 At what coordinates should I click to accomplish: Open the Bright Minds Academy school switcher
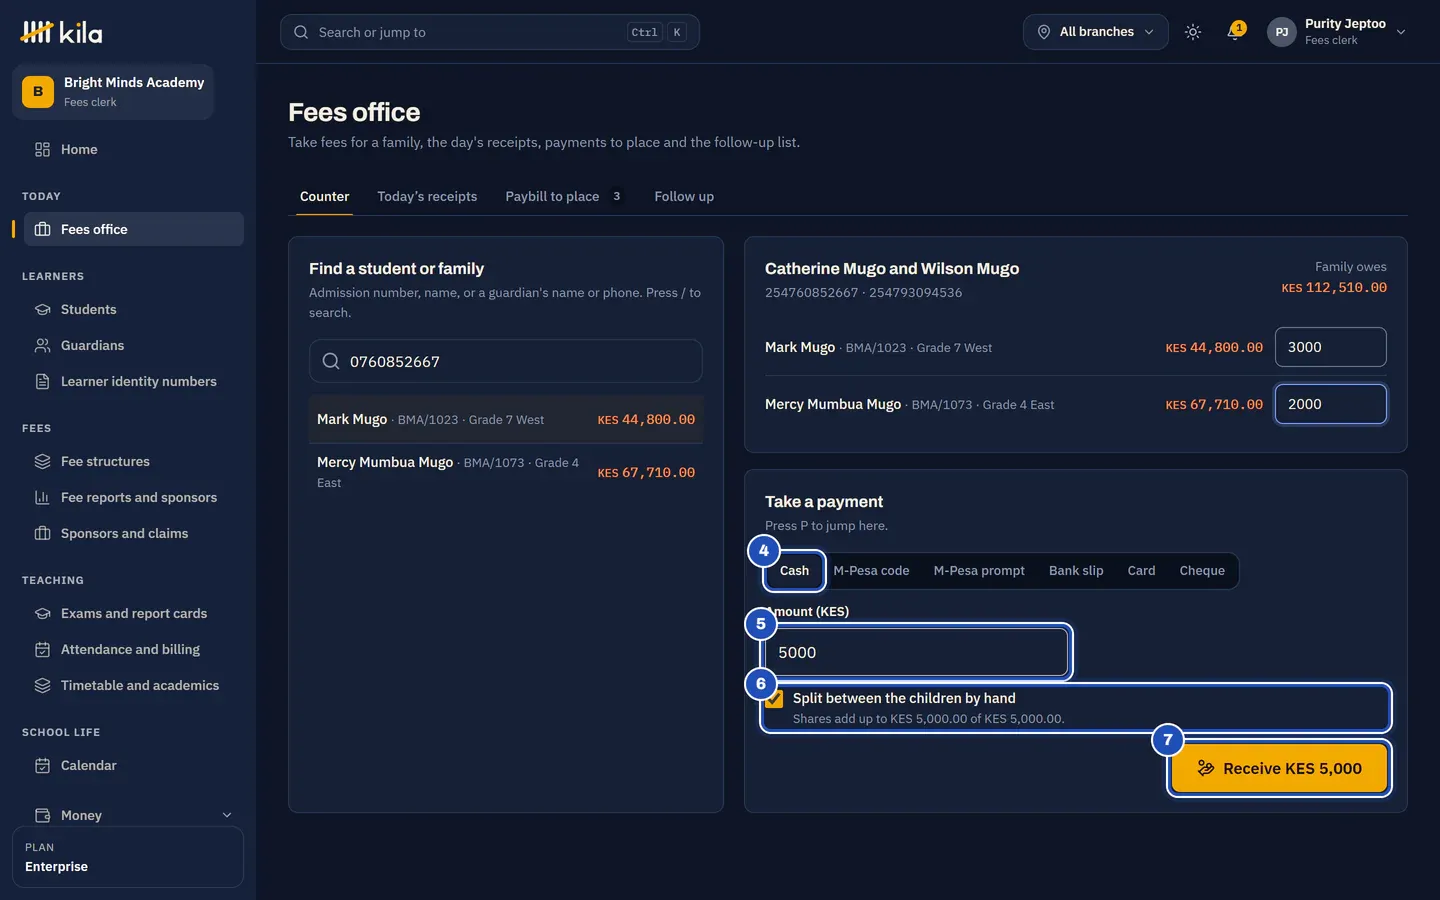click(113, 92)
